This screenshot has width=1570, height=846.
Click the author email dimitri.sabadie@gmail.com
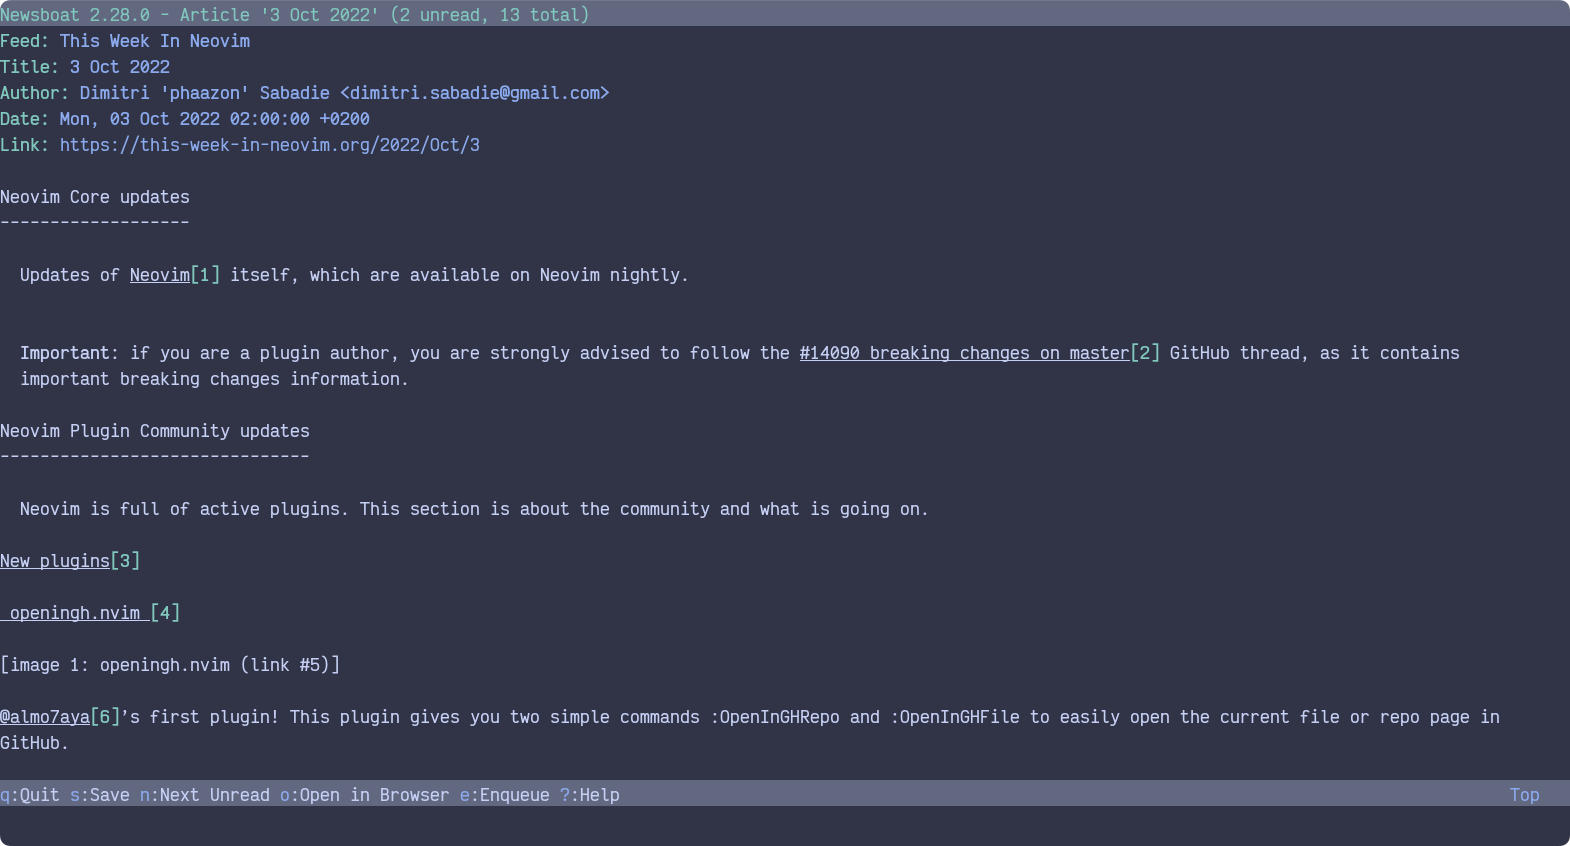[x=475, y=93]
